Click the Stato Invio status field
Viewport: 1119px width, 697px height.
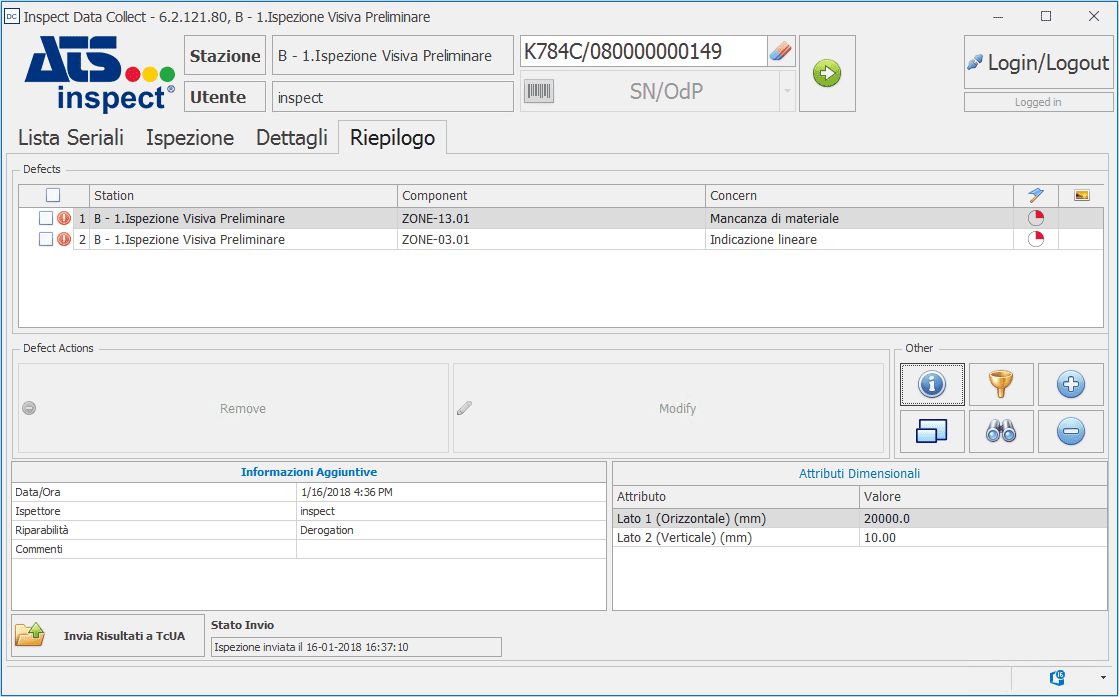(x=356, y=647)
